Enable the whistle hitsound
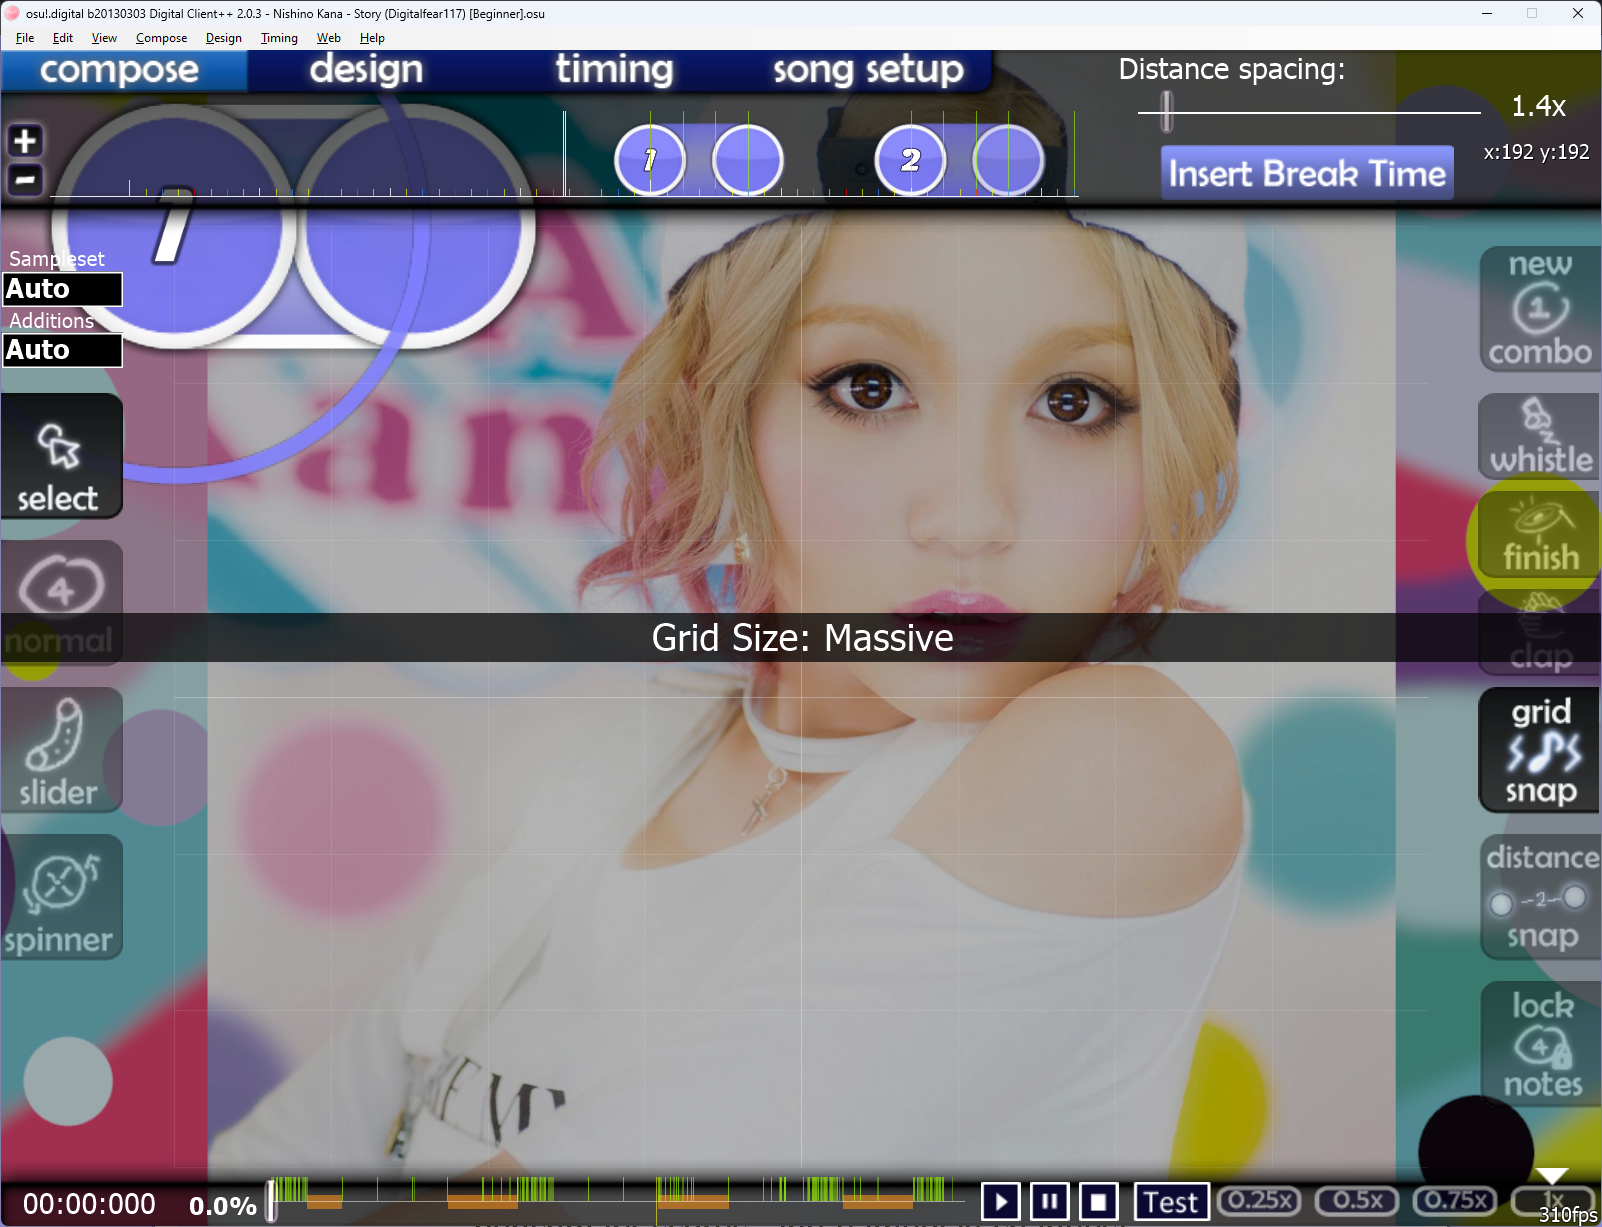The image size is (1602, 1227). (x=1539, y=436)
